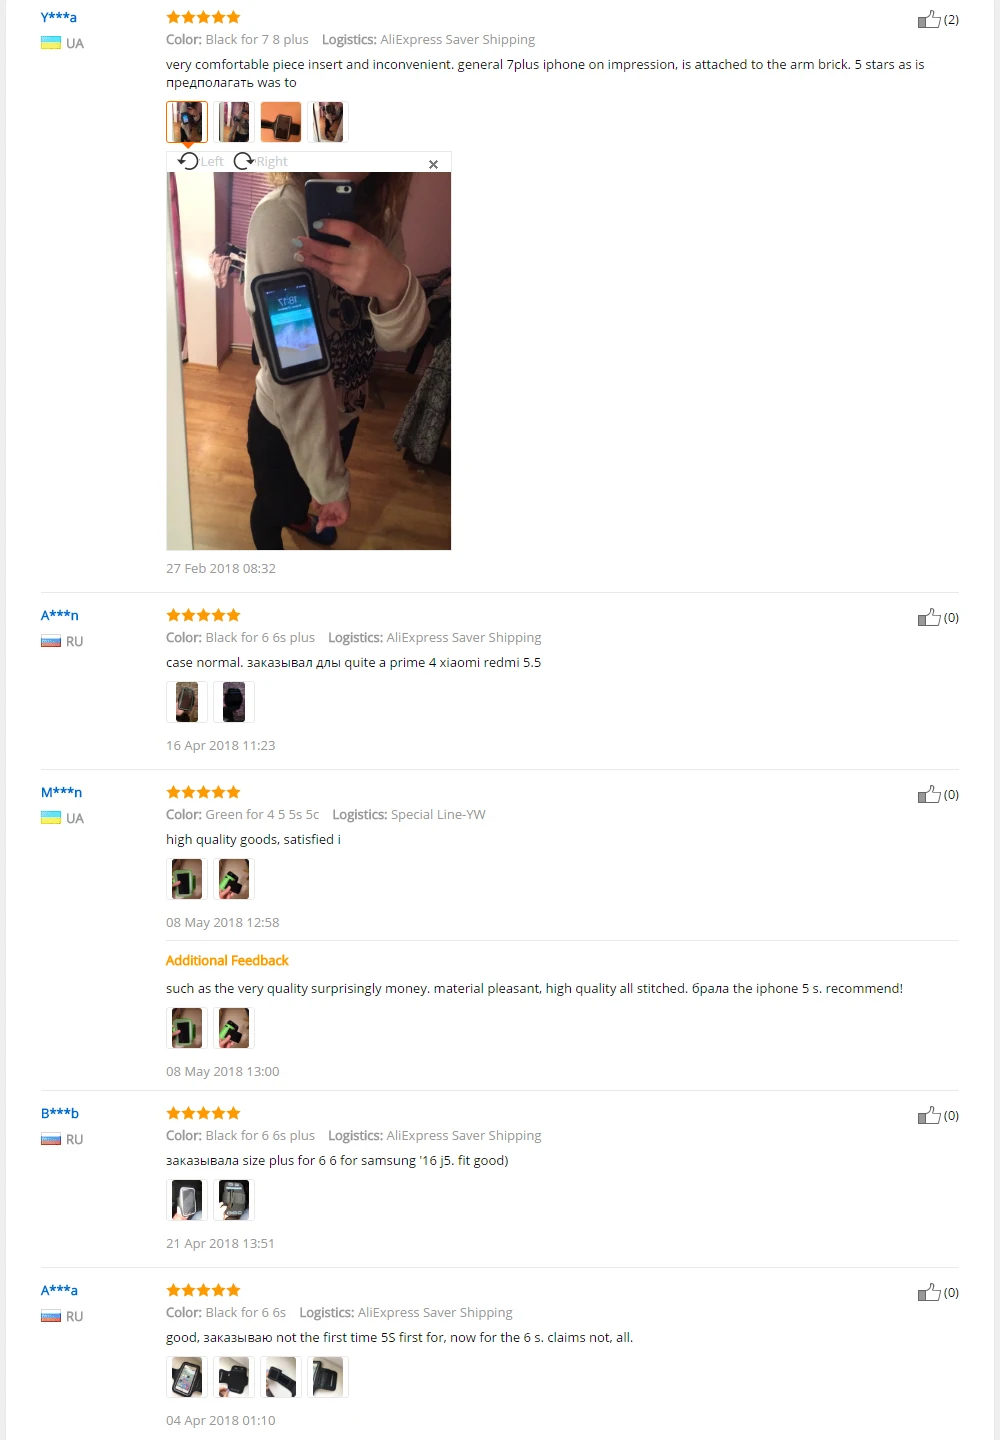Click the reviewer name M***n
1000x1440 pixels.
coord(61,792)
